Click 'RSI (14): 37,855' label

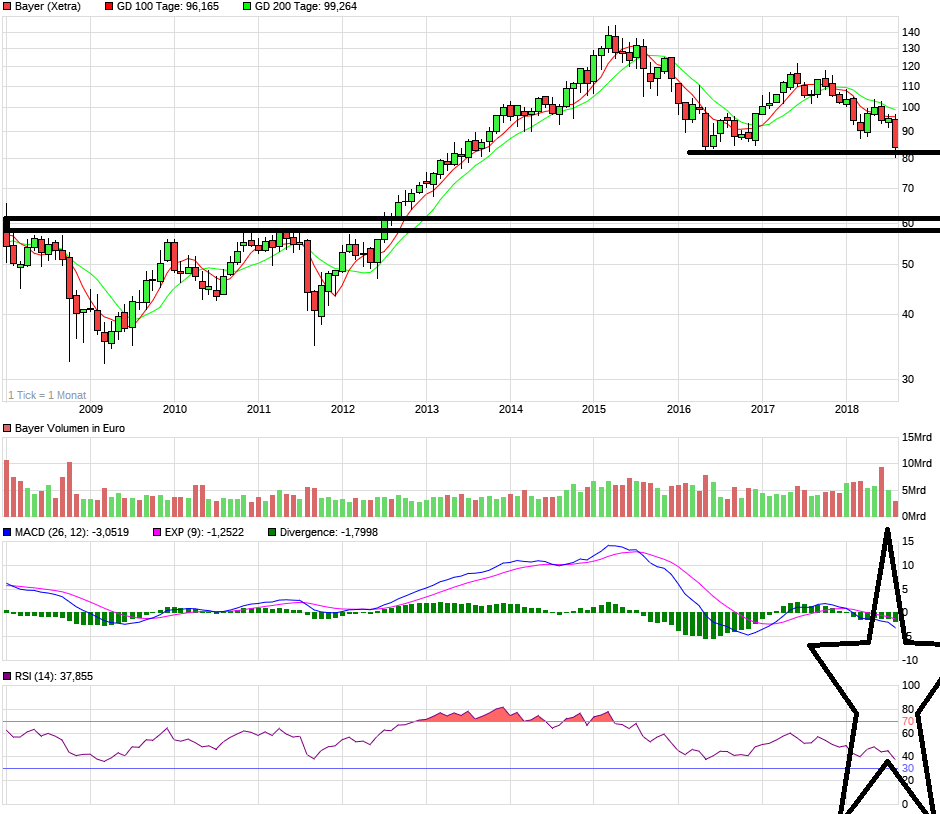[54, 676]
